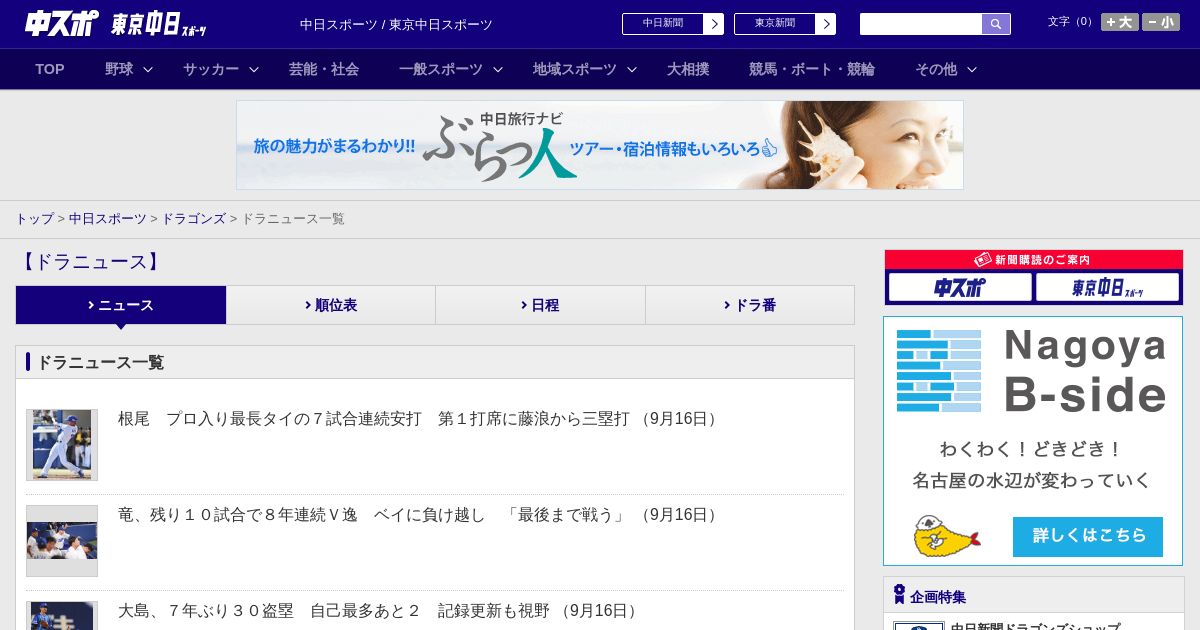Click the search magnifier button
This screenshot has width=1200, height=630.
996,24
